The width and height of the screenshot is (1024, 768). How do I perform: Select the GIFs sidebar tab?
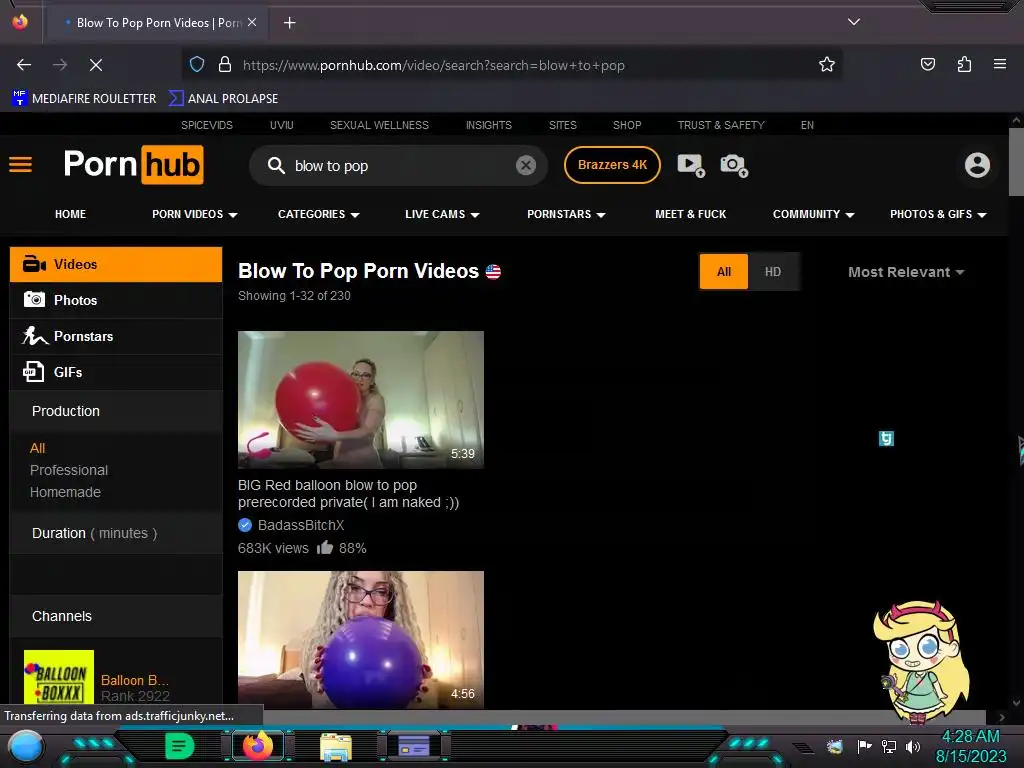tap(116, 372)
